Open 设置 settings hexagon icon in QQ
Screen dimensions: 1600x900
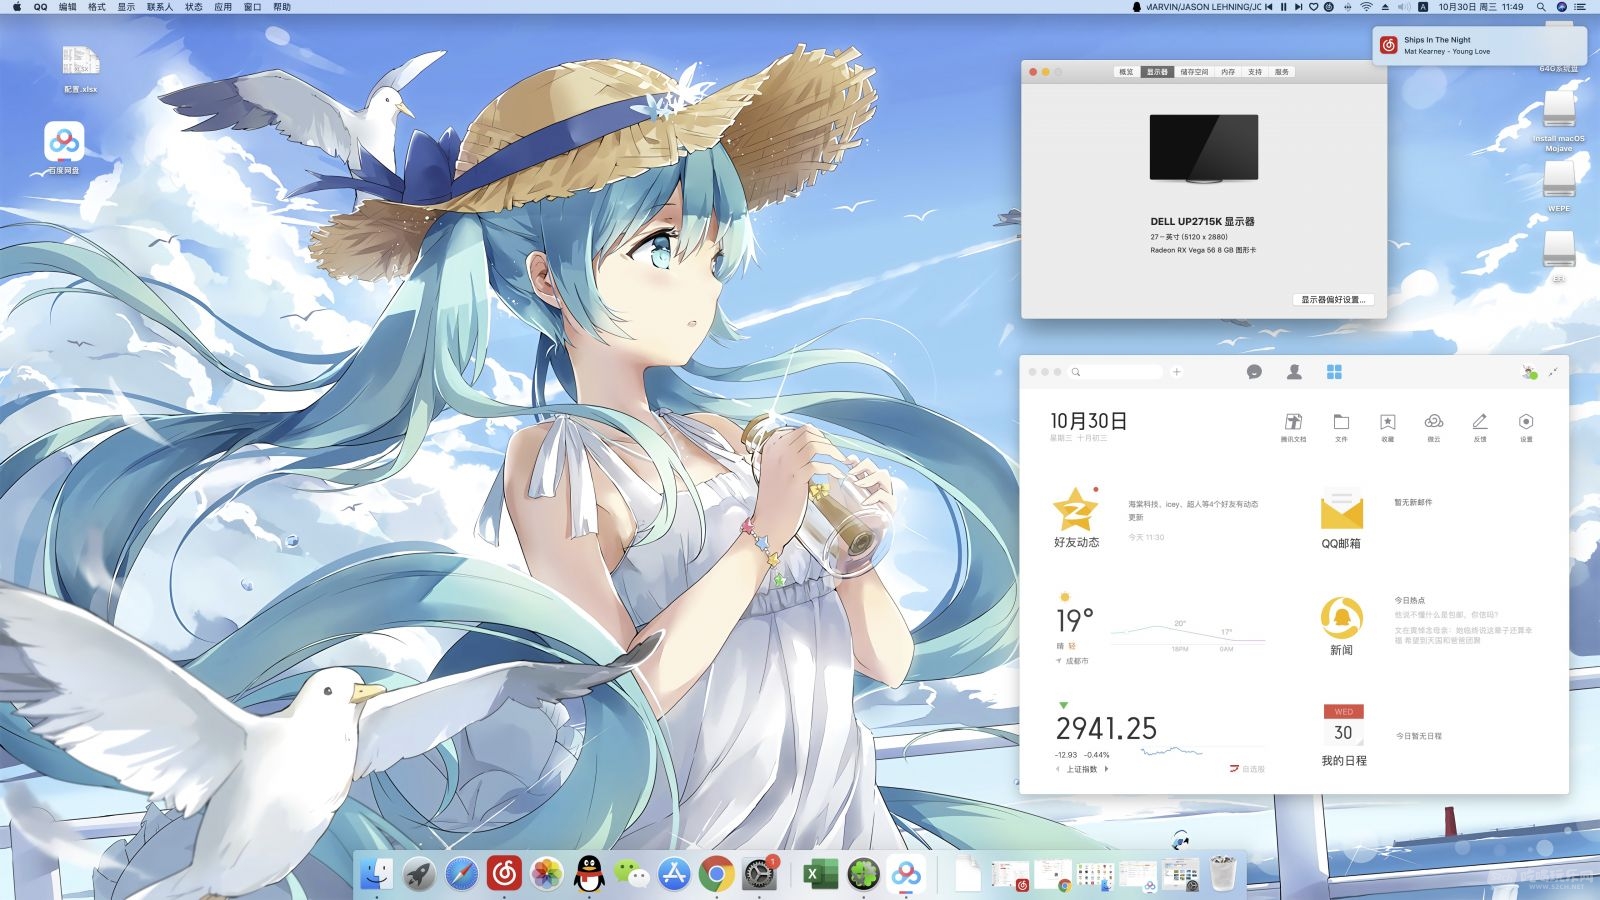pos(1526,427)
